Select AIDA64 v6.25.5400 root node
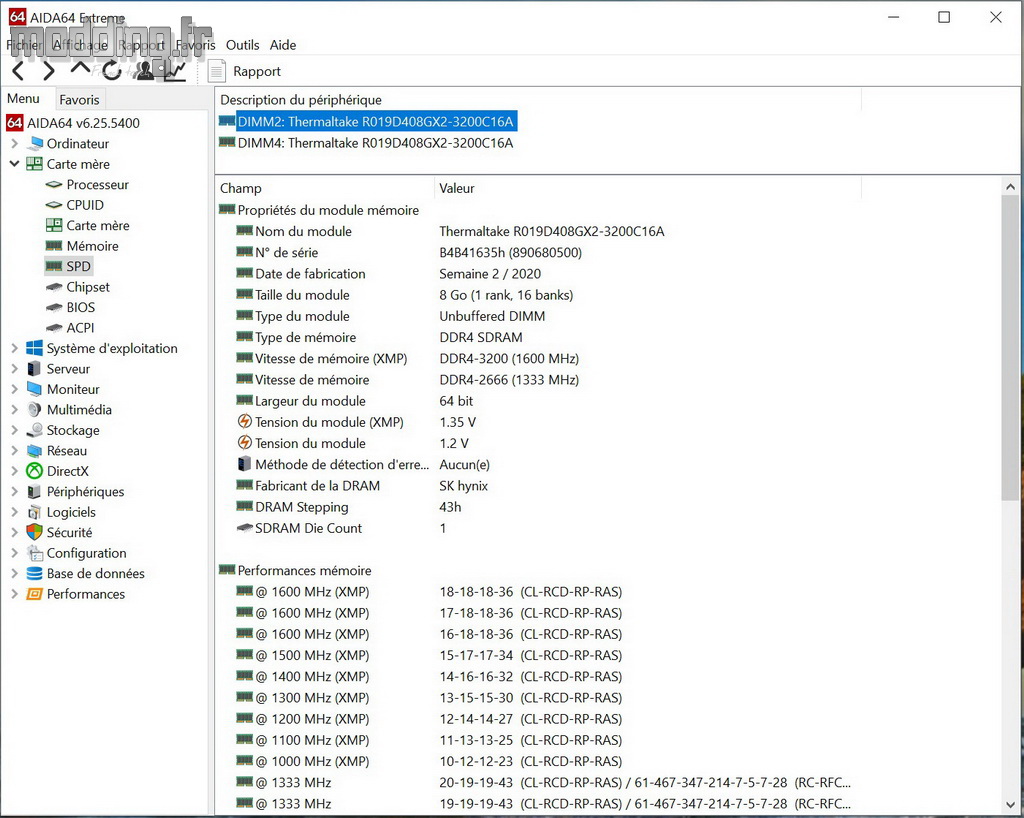 click(x=83, y=123)
